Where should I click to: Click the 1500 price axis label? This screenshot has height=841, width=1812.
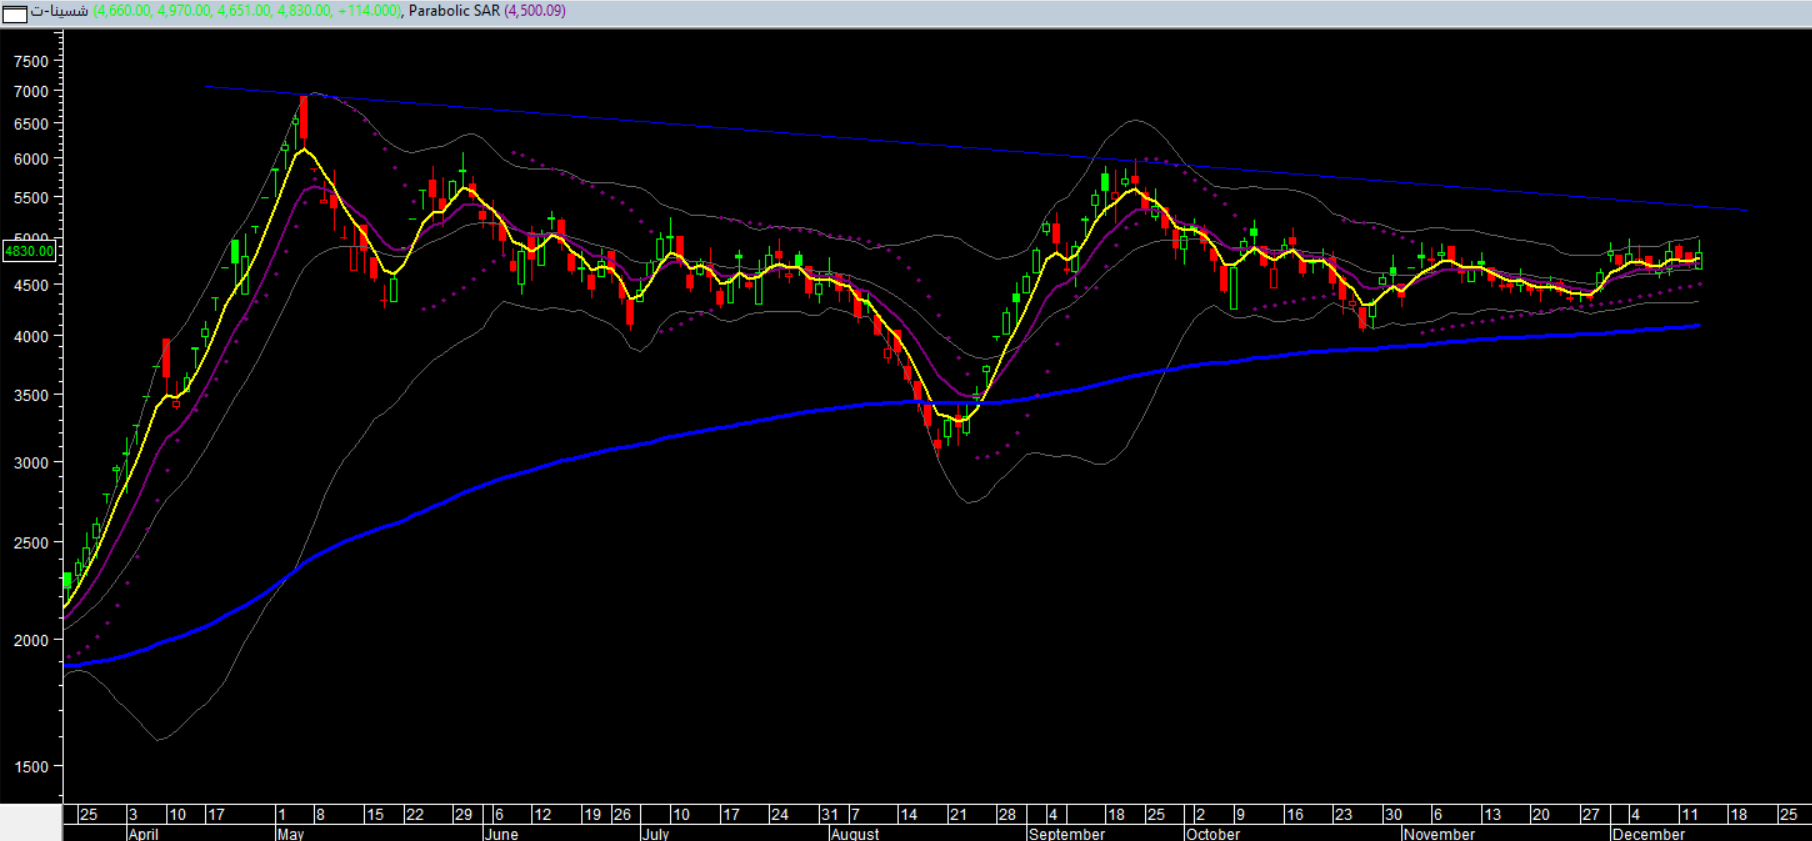point(31,766)
